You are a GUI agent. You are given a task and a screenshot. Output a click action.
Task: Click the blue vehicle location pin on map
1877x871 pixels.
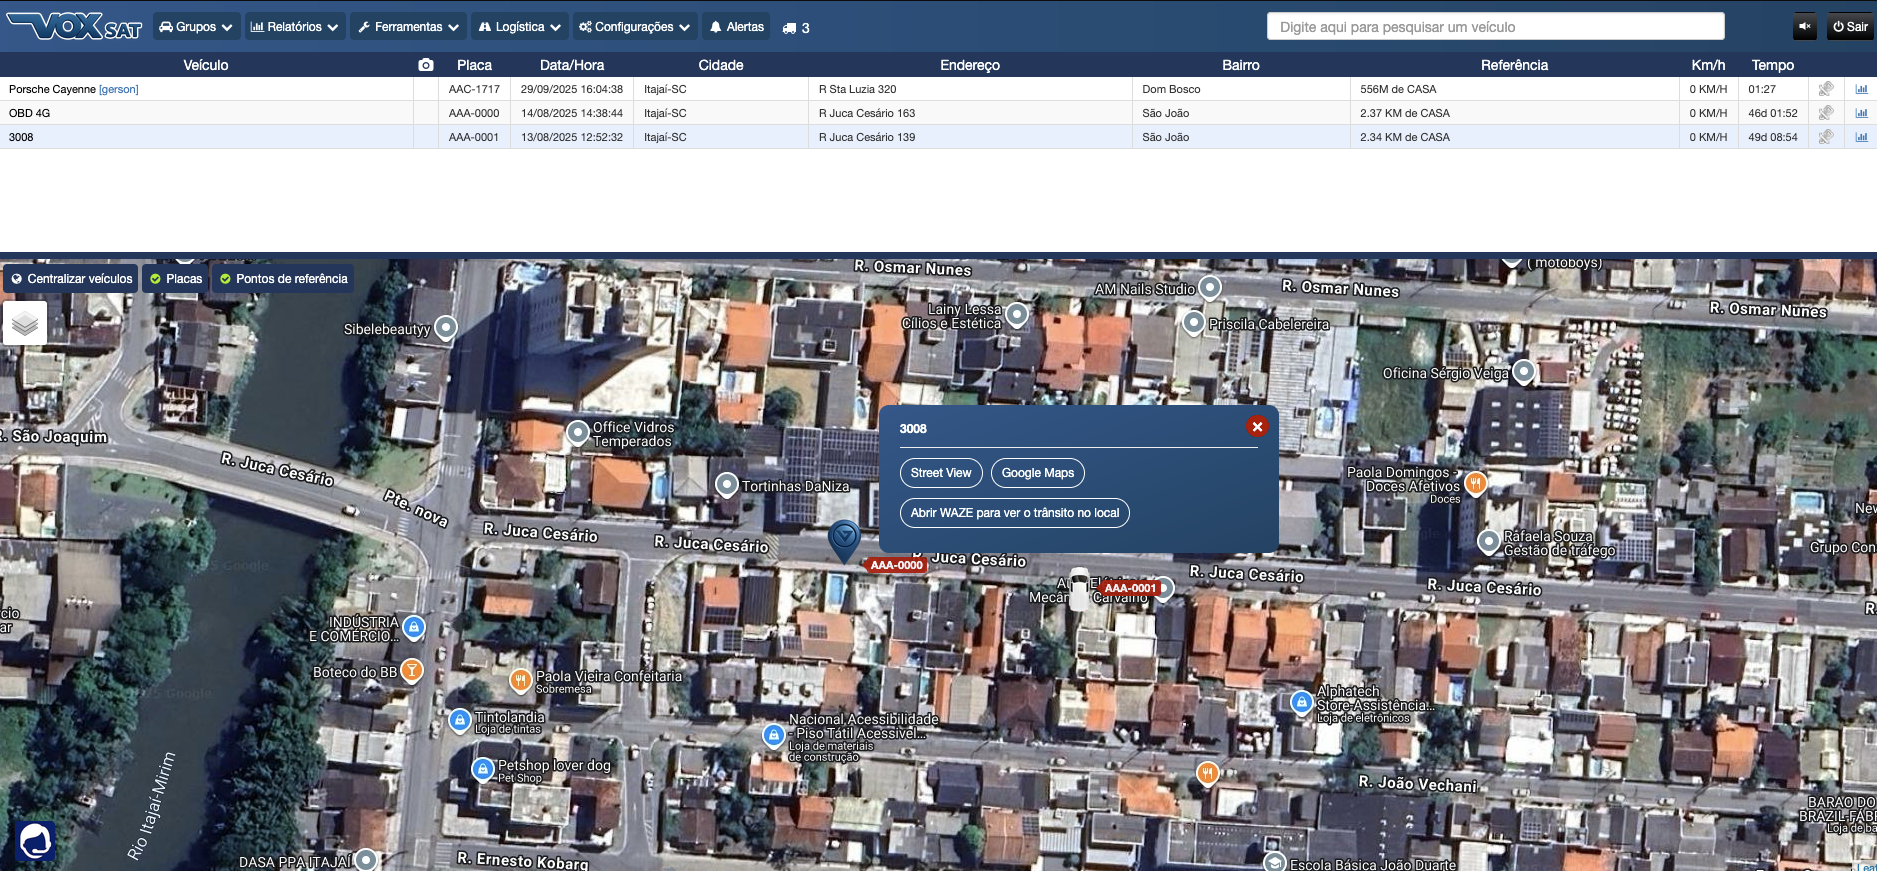click(x=844, y=538)
